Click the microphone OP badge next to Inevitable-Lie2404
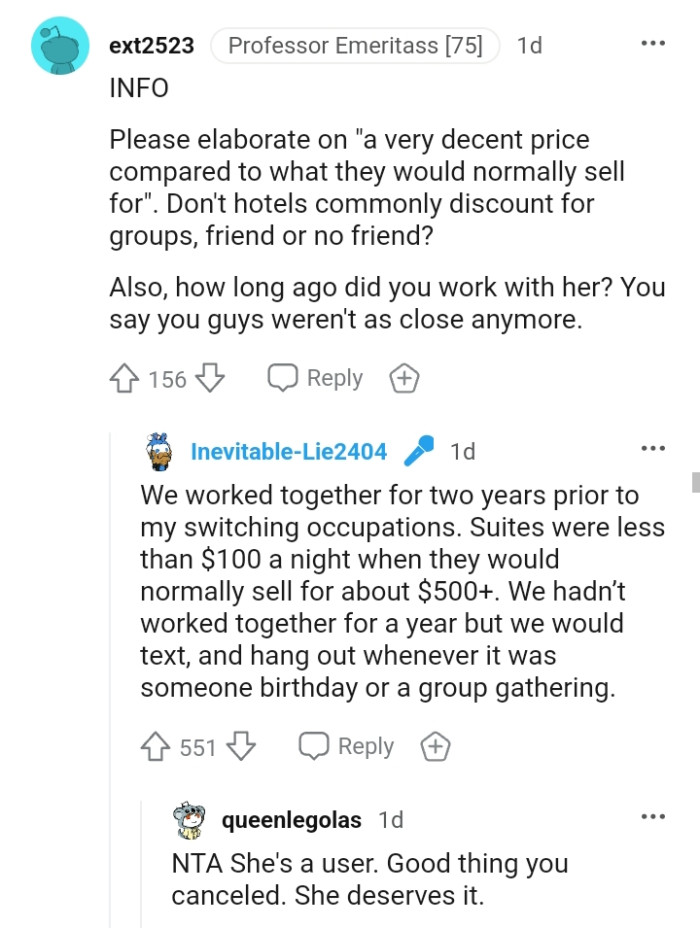This screenshot has height=928, width=700. (x=418, y=451)
